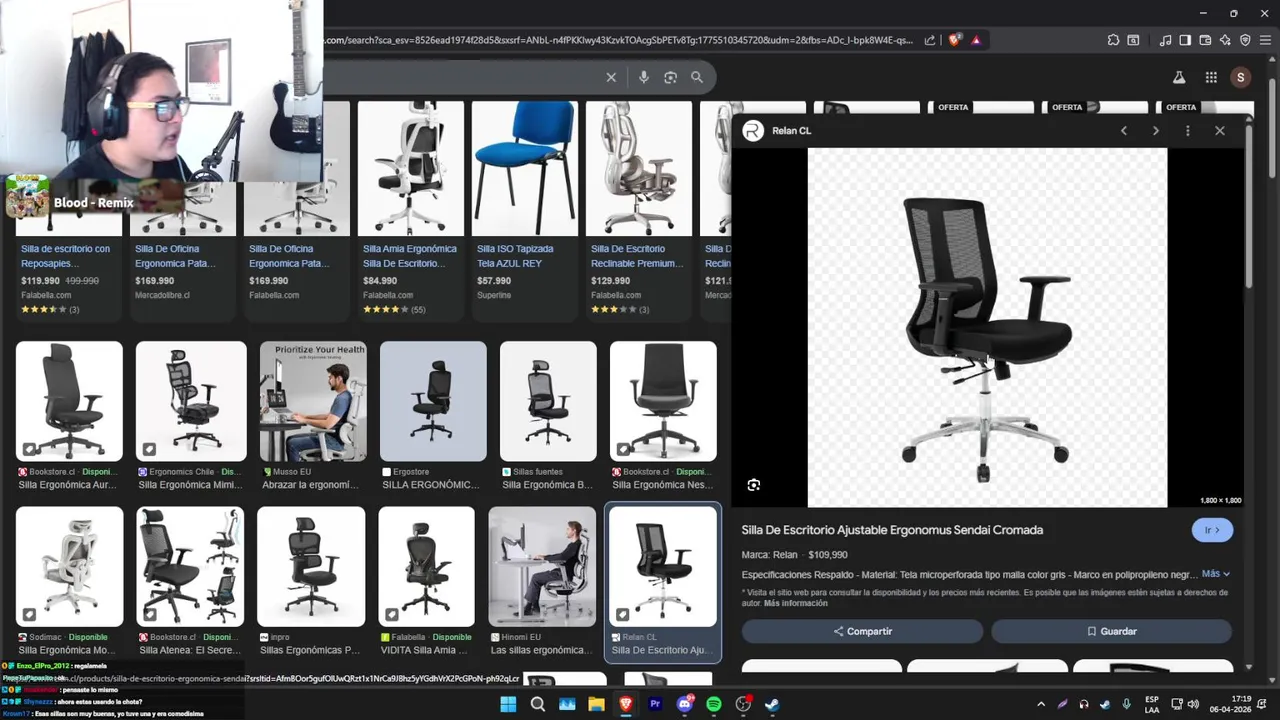1280x720 pixels.
Task: Open the Windows Start menu
Action: coord(508,704)
